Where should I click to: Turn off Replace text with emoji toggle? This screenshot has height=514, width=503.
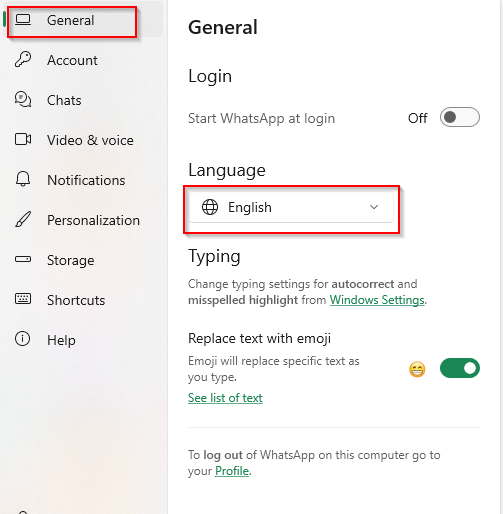[x=460, y=368]
